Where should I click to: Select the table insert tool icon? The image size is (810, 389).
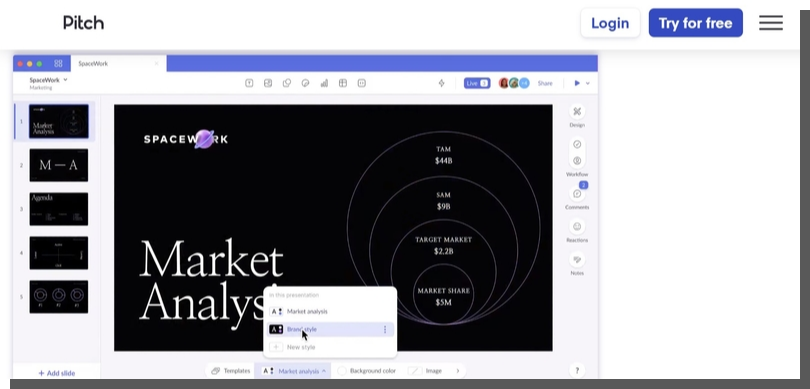[342, 83]
